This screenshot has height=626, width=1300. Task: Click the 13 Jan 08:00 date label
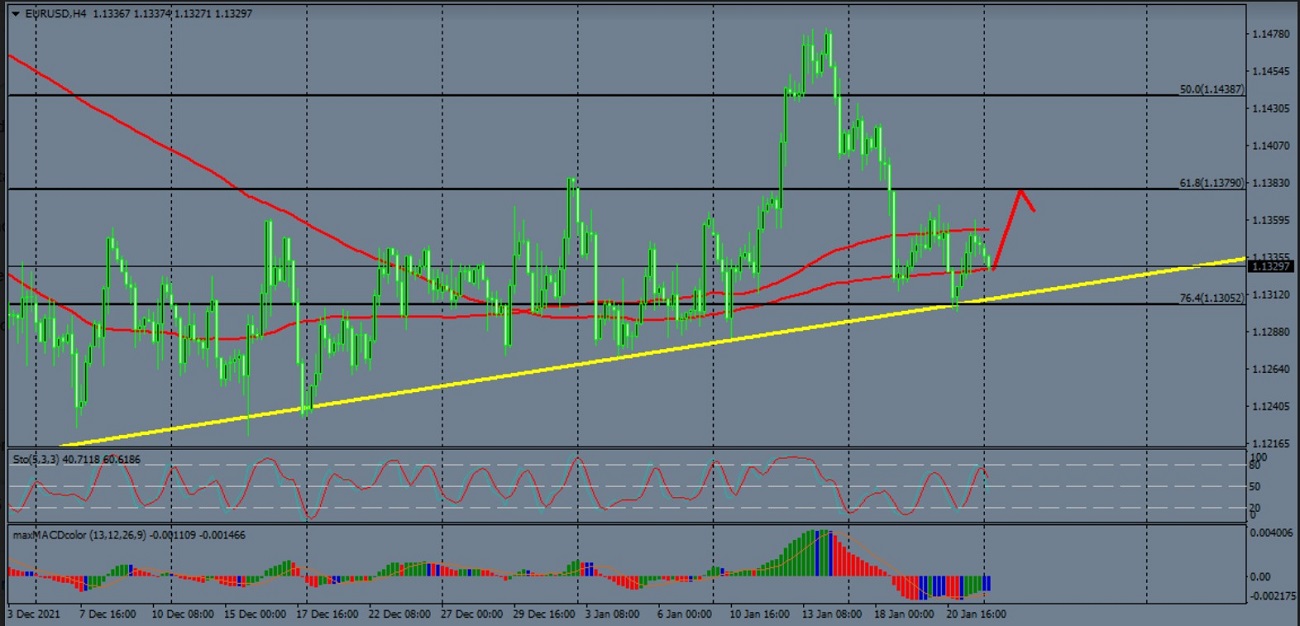(x=832, y=613)
